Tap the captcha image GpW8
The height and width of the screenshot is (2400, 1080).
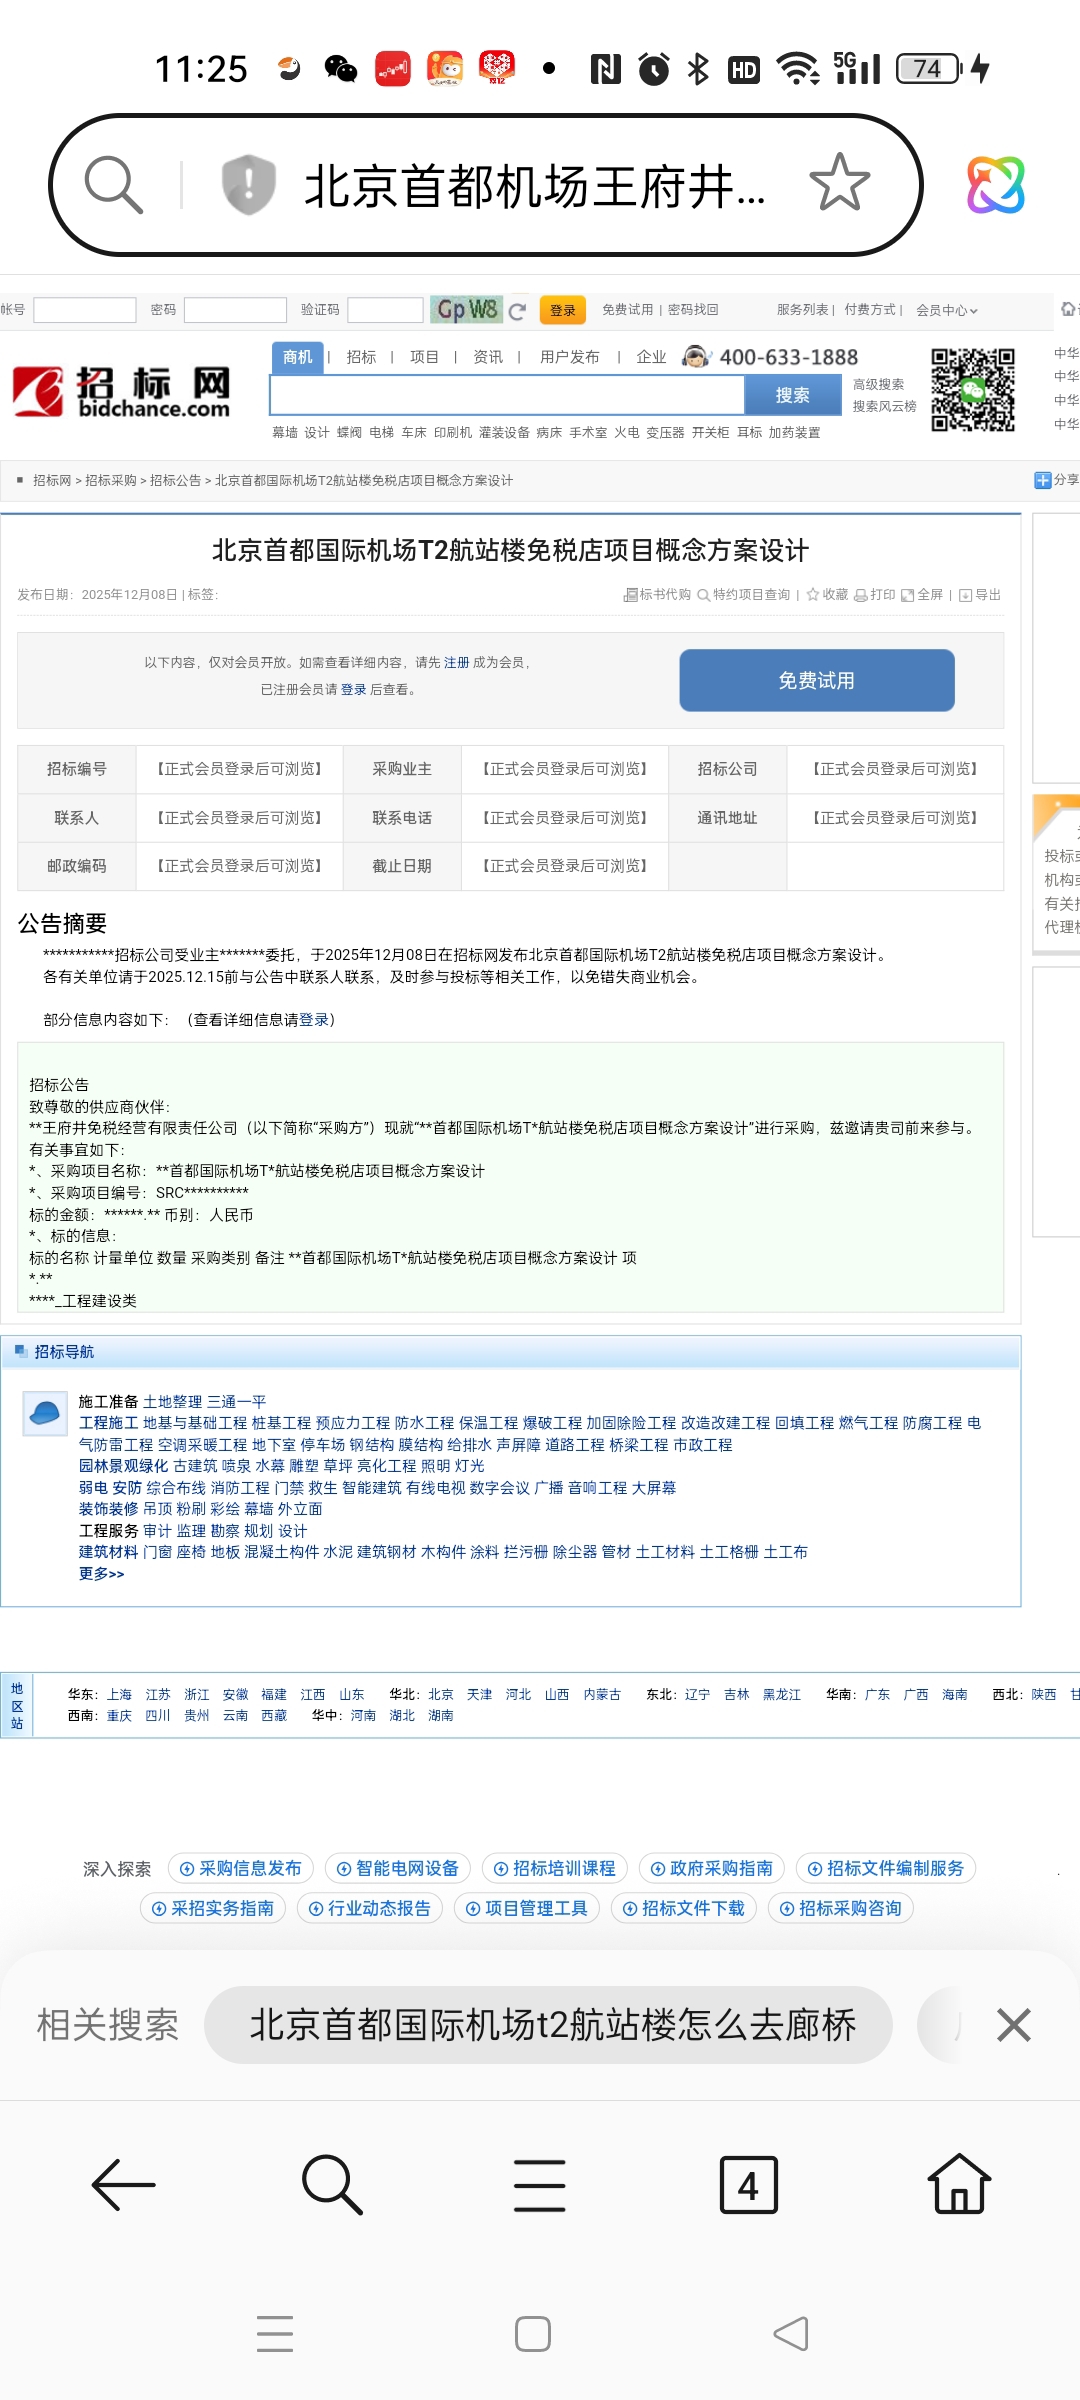point(466,310)
